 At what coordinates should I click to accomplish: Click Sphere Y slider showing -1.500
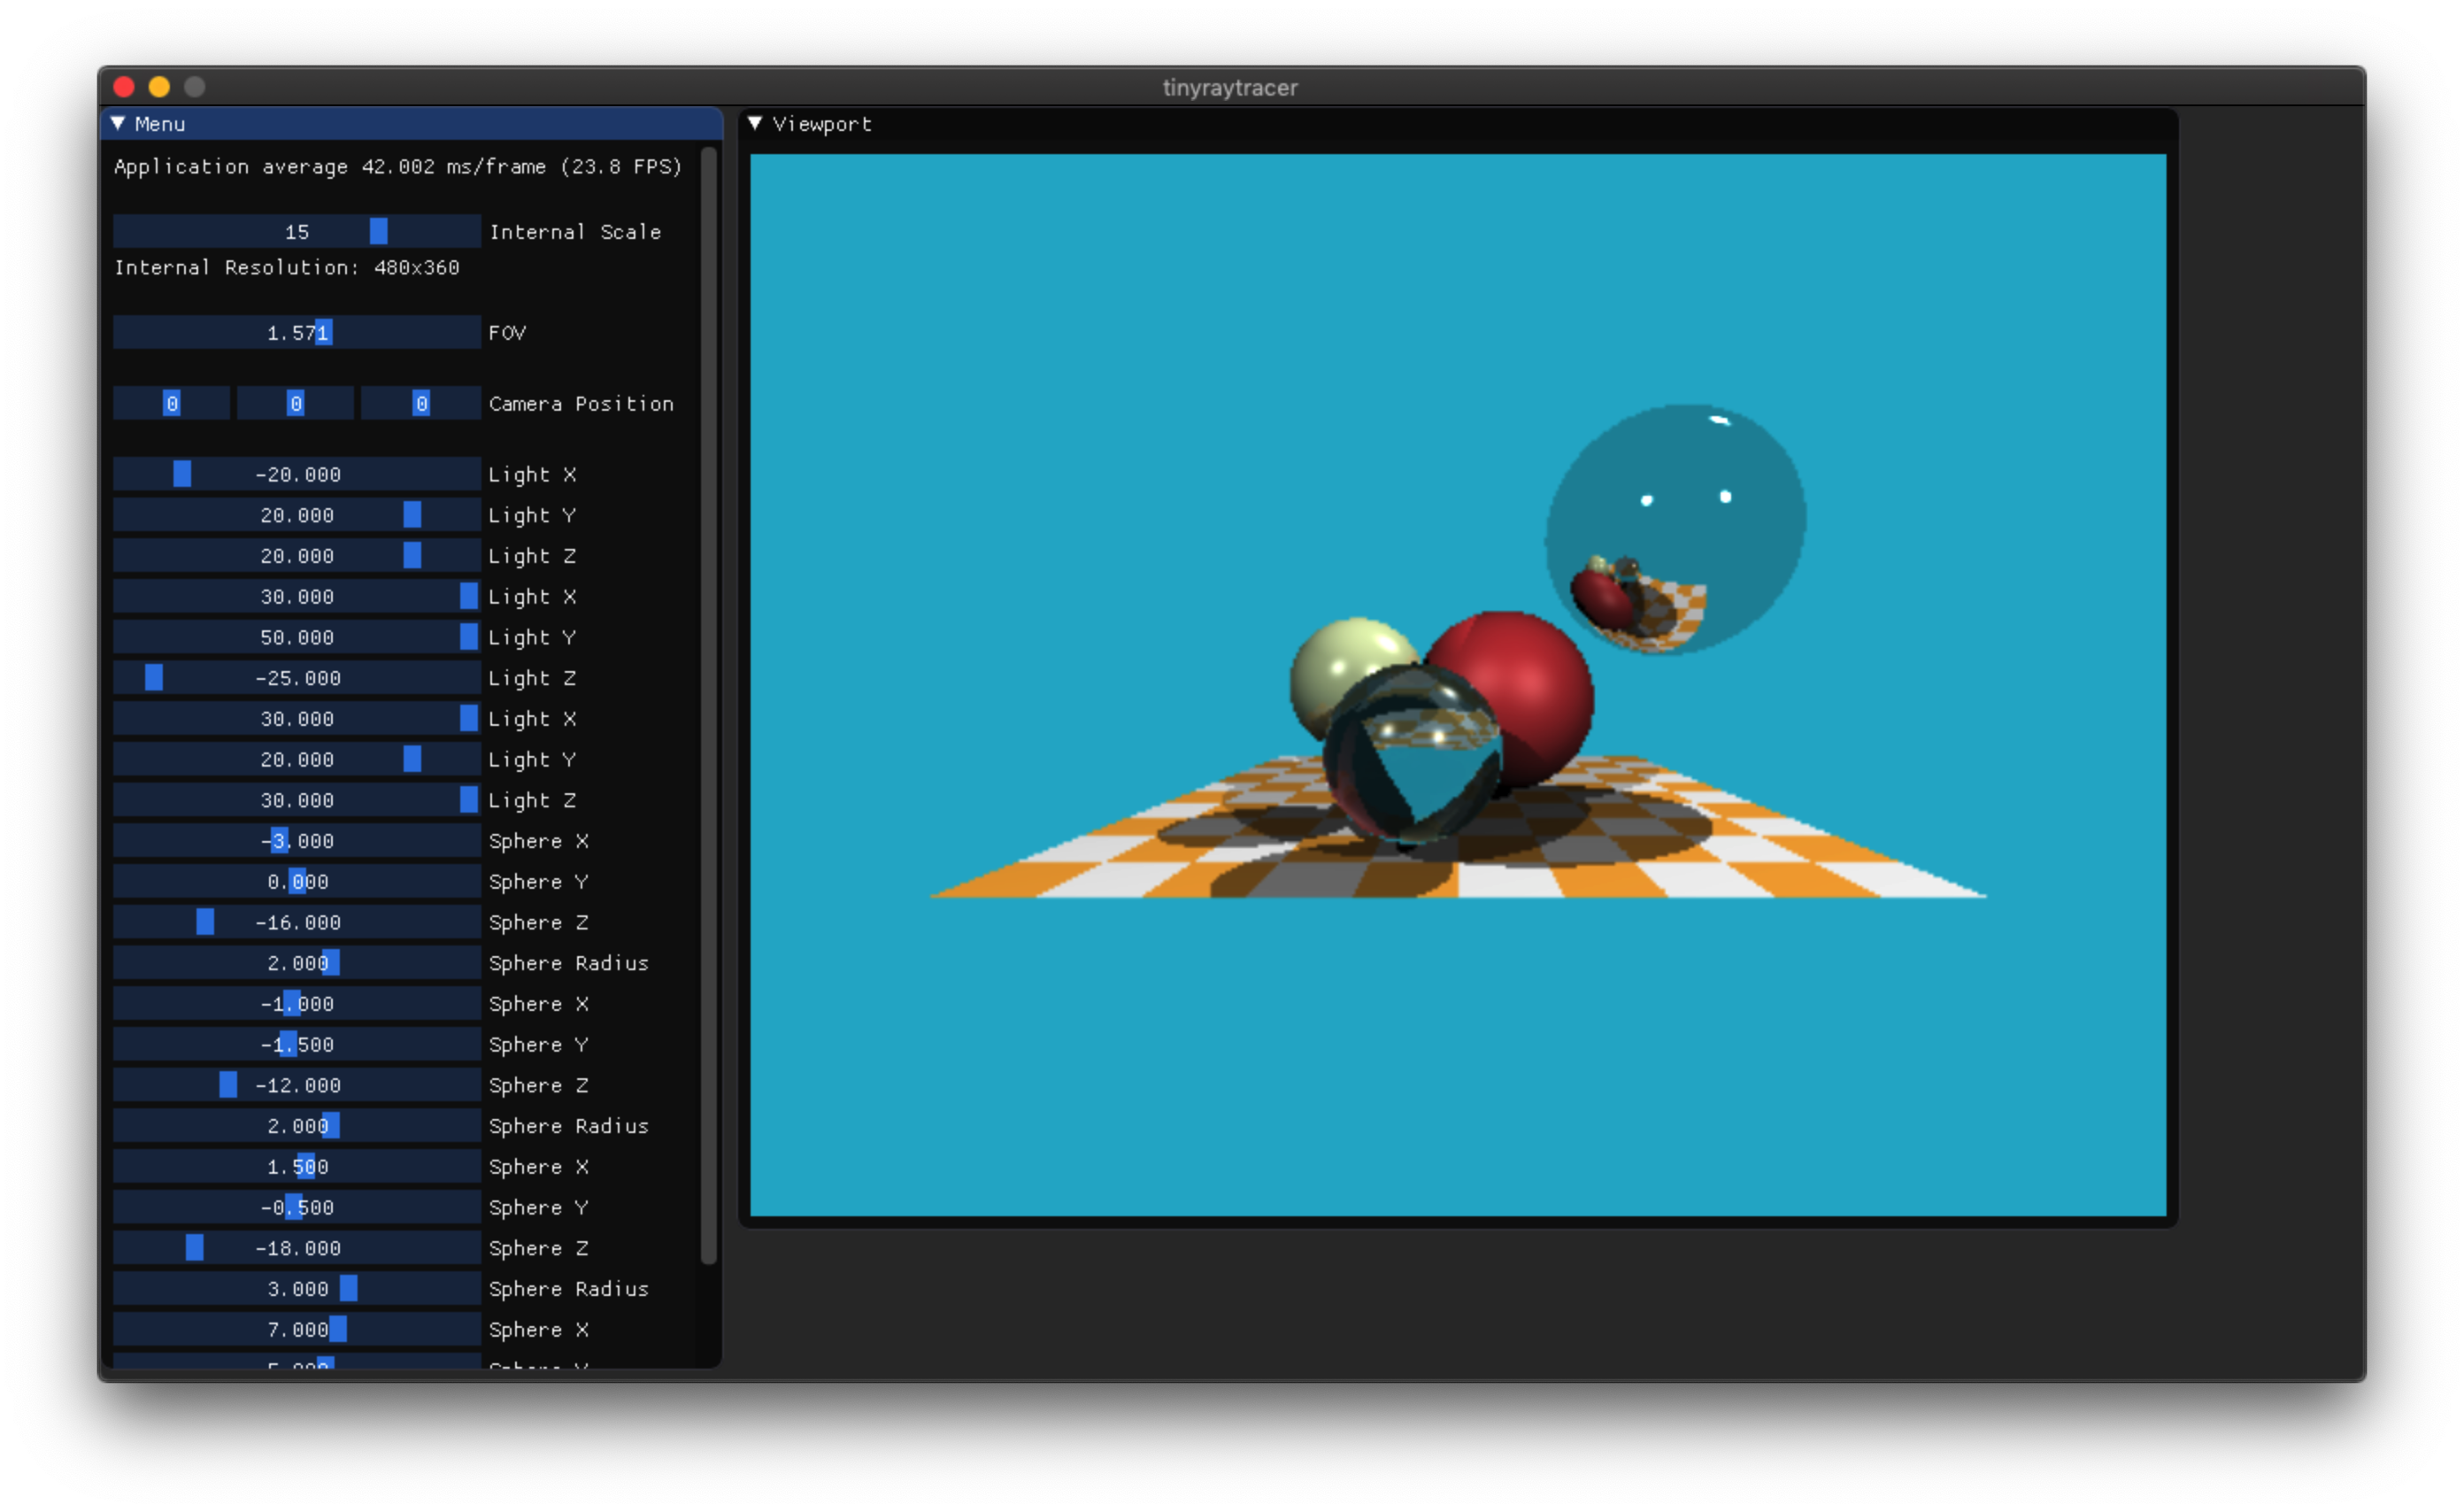pos(296,1044)
